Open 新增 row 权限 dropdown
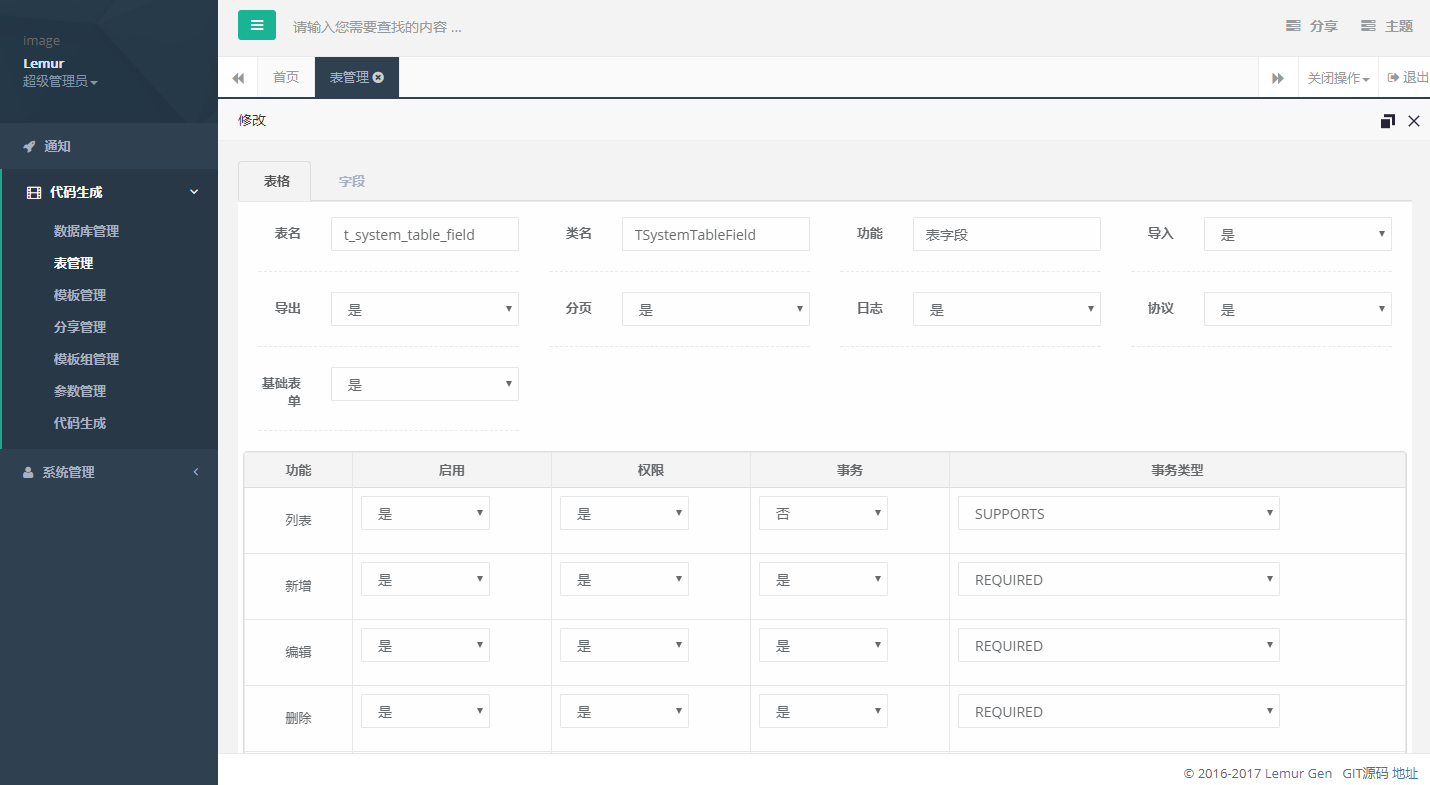Image resolution: width=1430 pixels, height=785 pixels. 624,579
